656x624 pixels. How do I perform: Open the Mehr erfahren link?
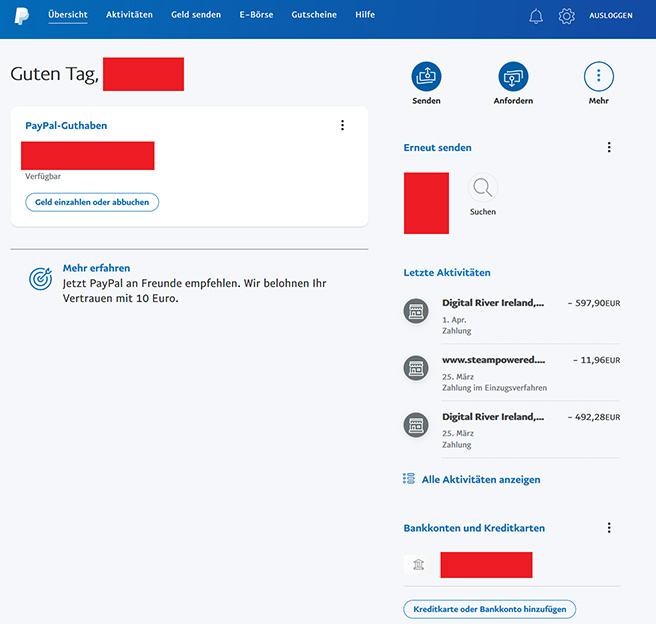click(96, 268)
